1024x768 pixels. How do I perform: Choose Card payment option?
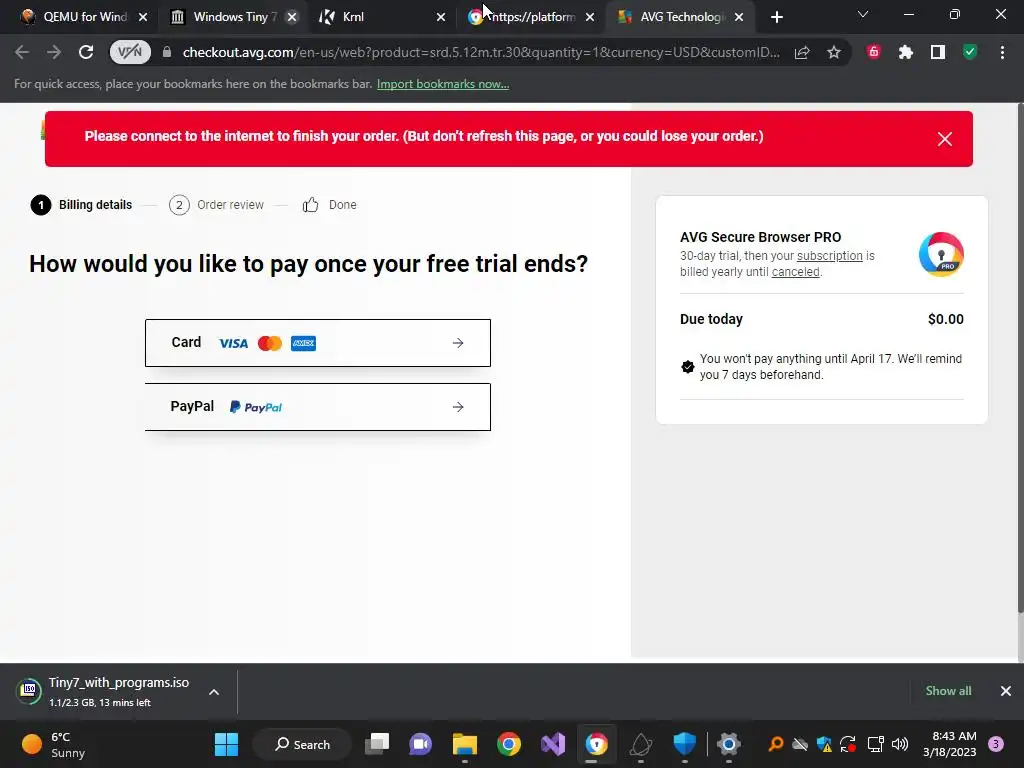click(317, 343)
